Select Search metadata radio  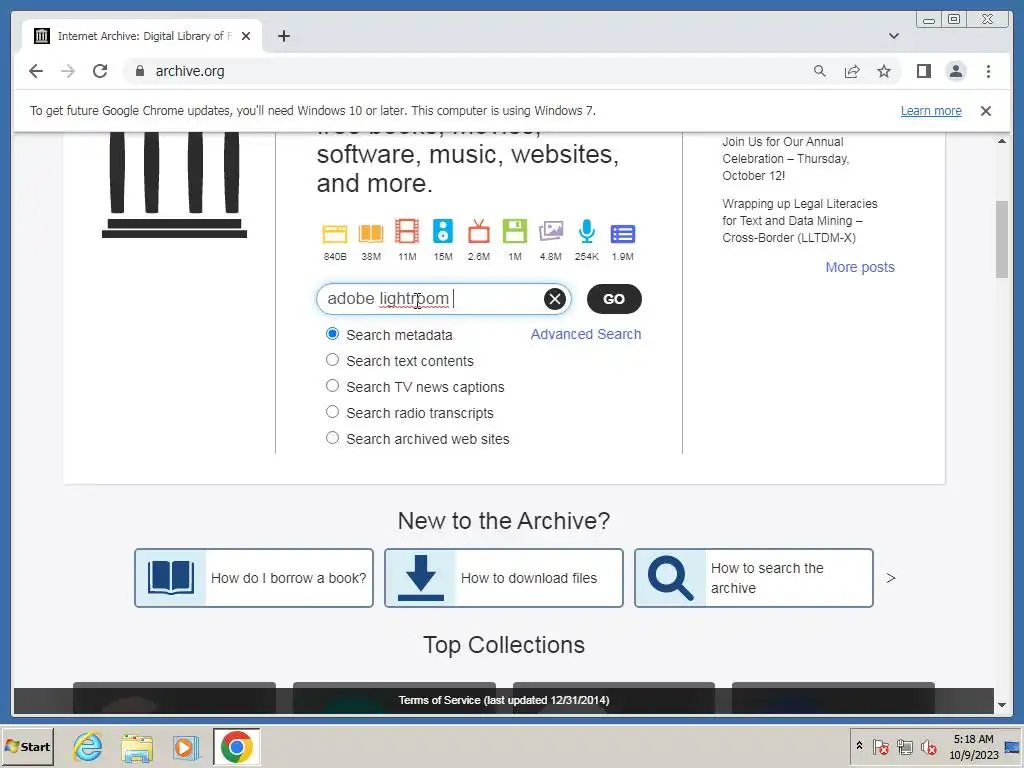pyautogui.click(x=332, y=334)
